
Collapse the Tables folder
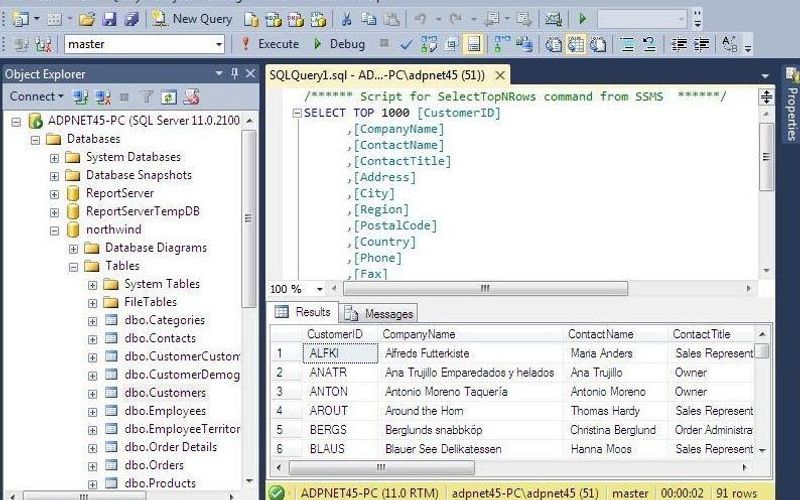coord(73,267)
